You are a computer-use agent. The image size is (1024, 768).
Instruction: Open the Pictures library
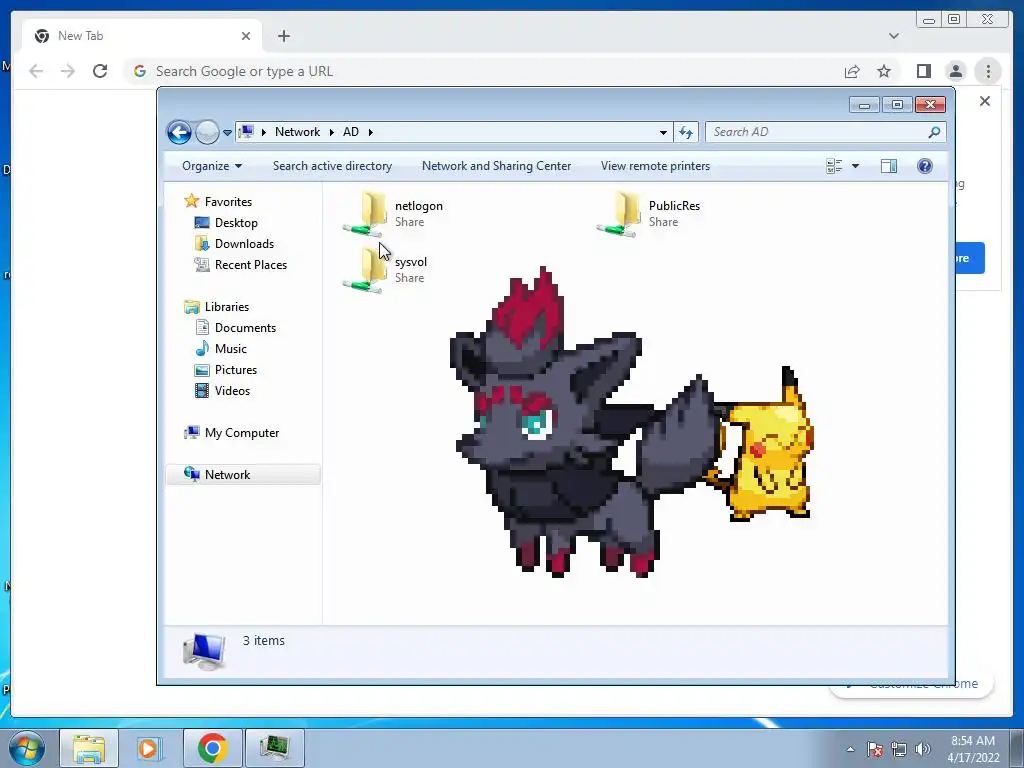coord(226,370)
